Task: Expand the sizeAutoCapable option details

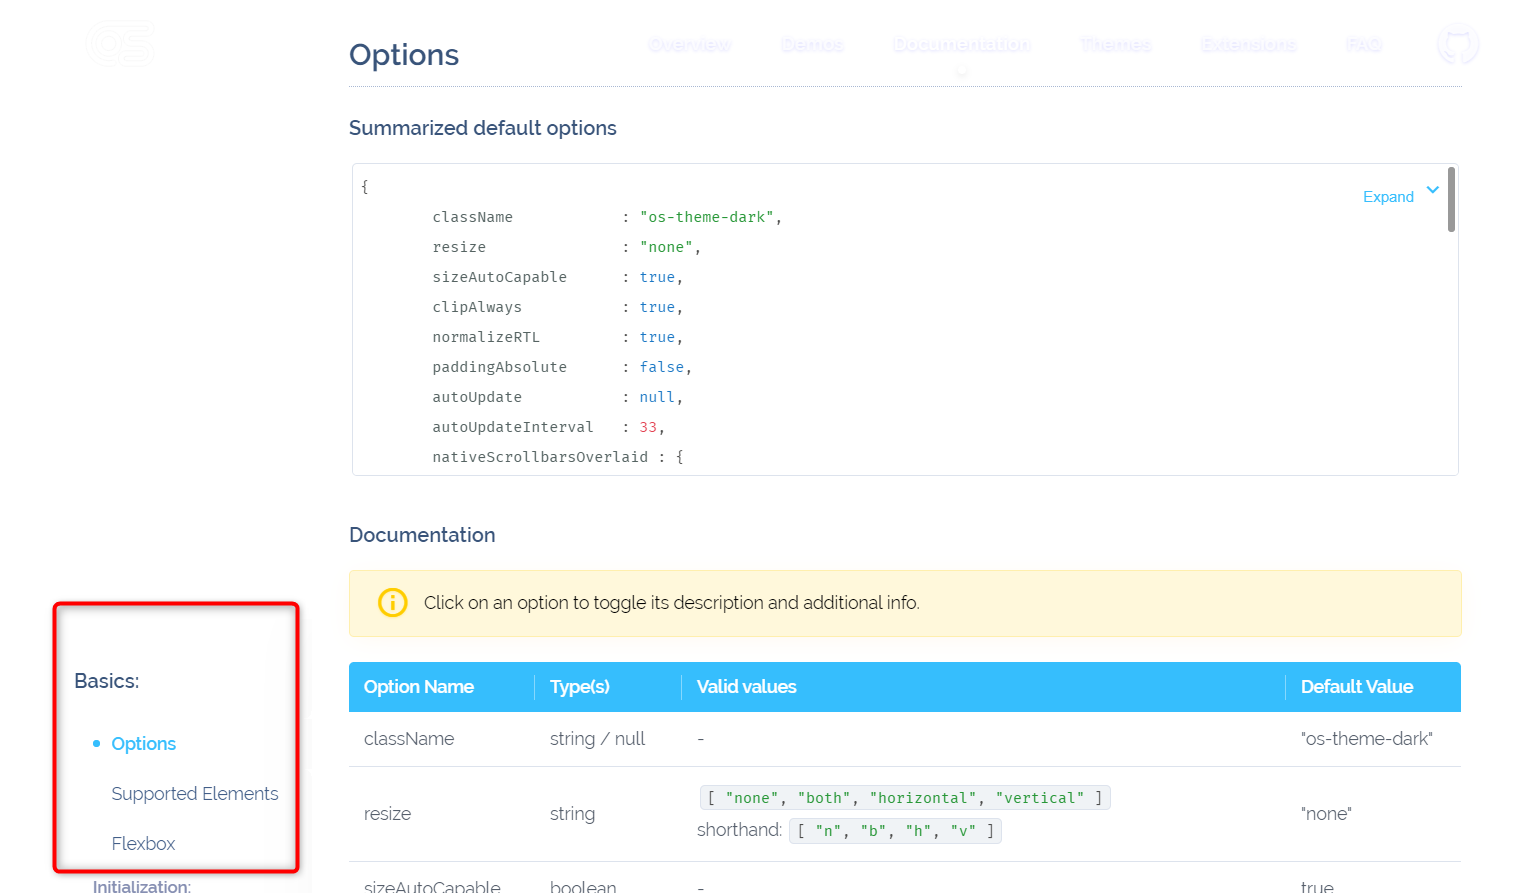Action: click(432, 884)
